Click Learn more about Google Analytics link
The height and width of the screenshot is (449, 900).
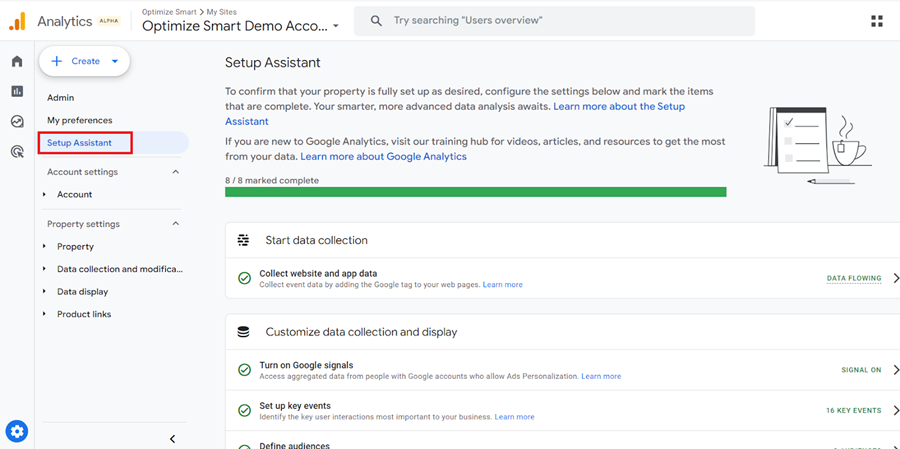click(383, 156)
